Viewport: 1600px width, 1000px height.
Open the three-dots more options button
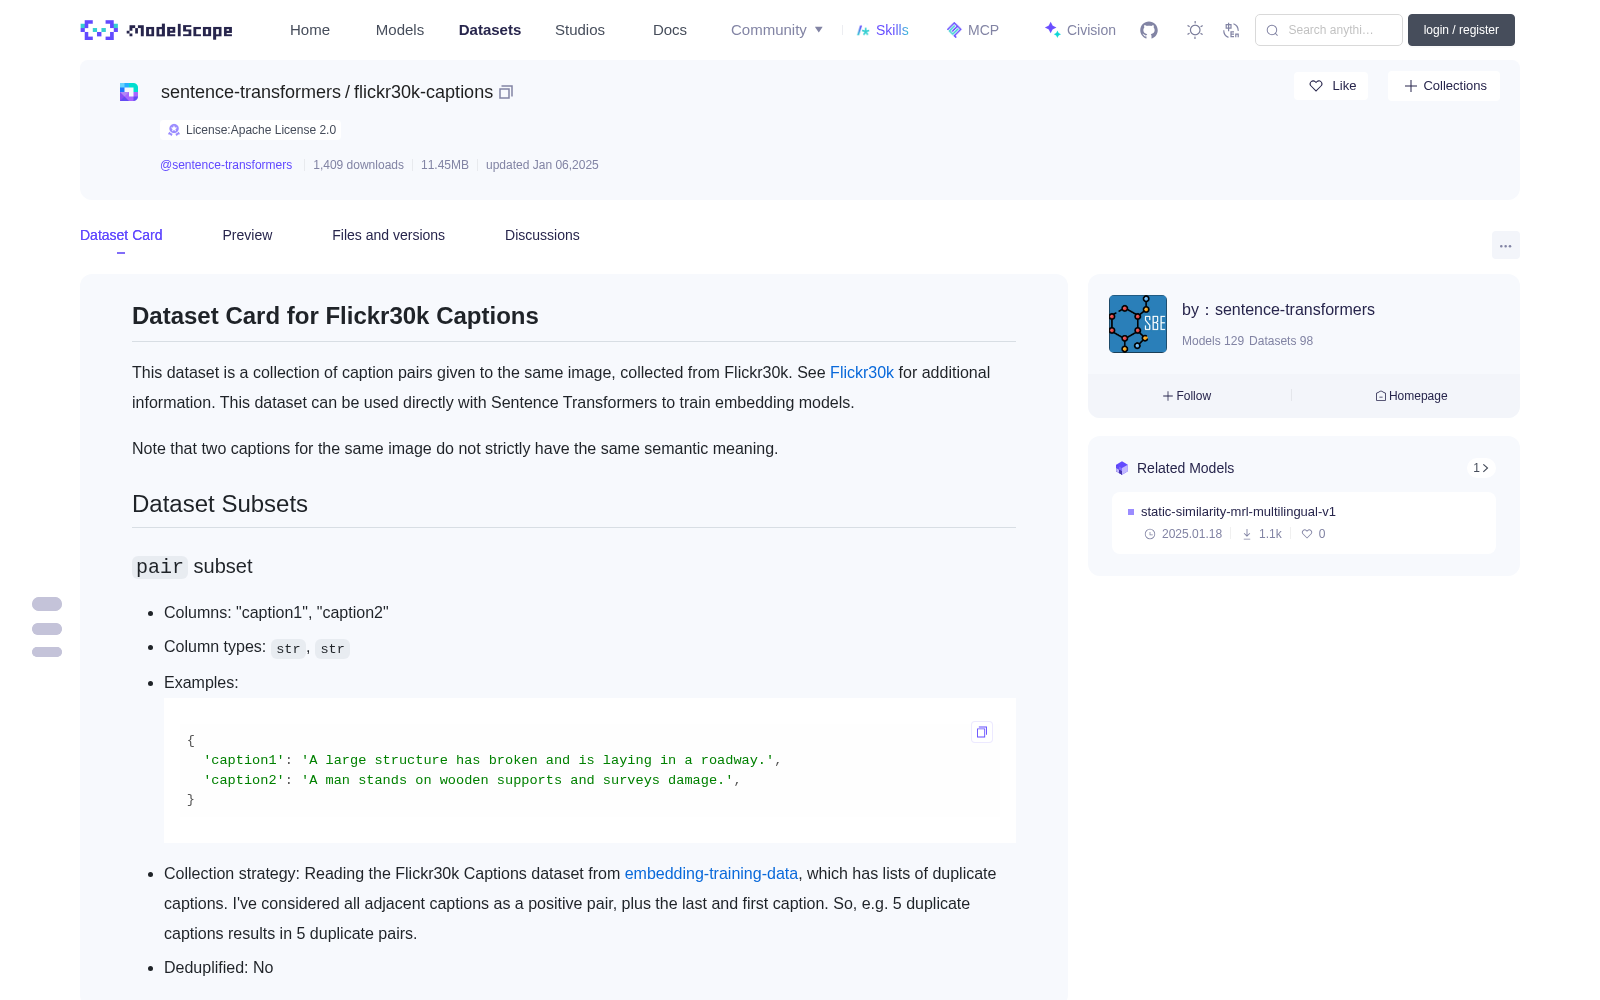point(1505,245)
